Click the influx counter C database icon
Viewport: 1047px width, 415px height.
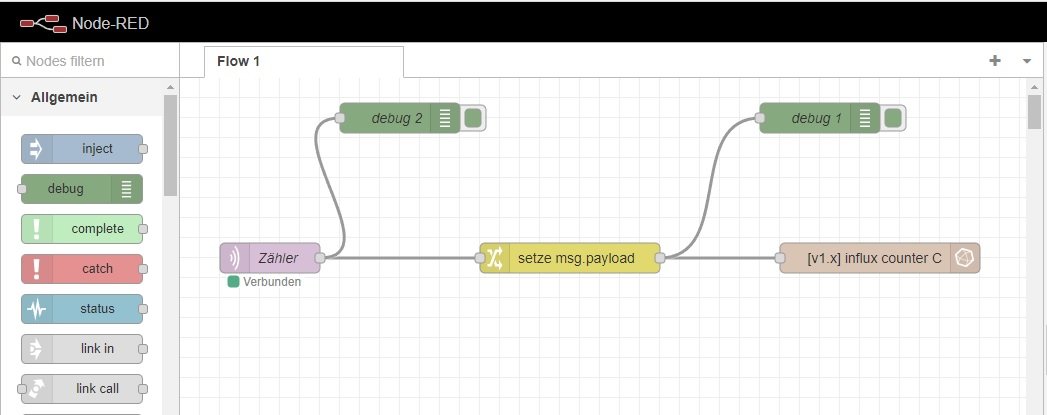coord(965,258)
